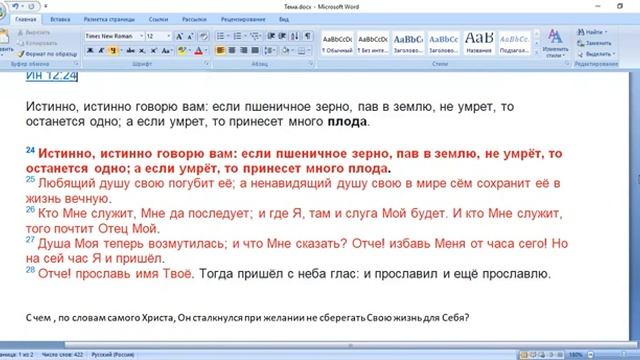Viewport: 640px width, 360px height.
Task: Switch to Print Layout view in status bar
Action: pos(524,355)
